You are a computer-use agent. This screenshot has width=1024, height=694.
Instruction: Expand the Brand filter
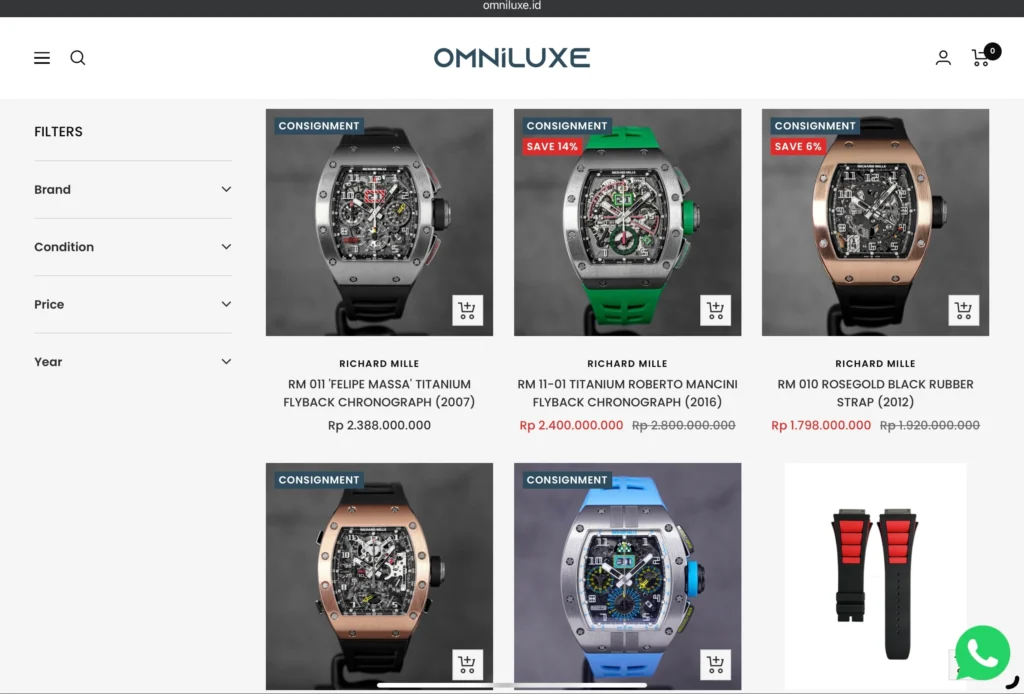pyautogui.click(x=133, y=189)
